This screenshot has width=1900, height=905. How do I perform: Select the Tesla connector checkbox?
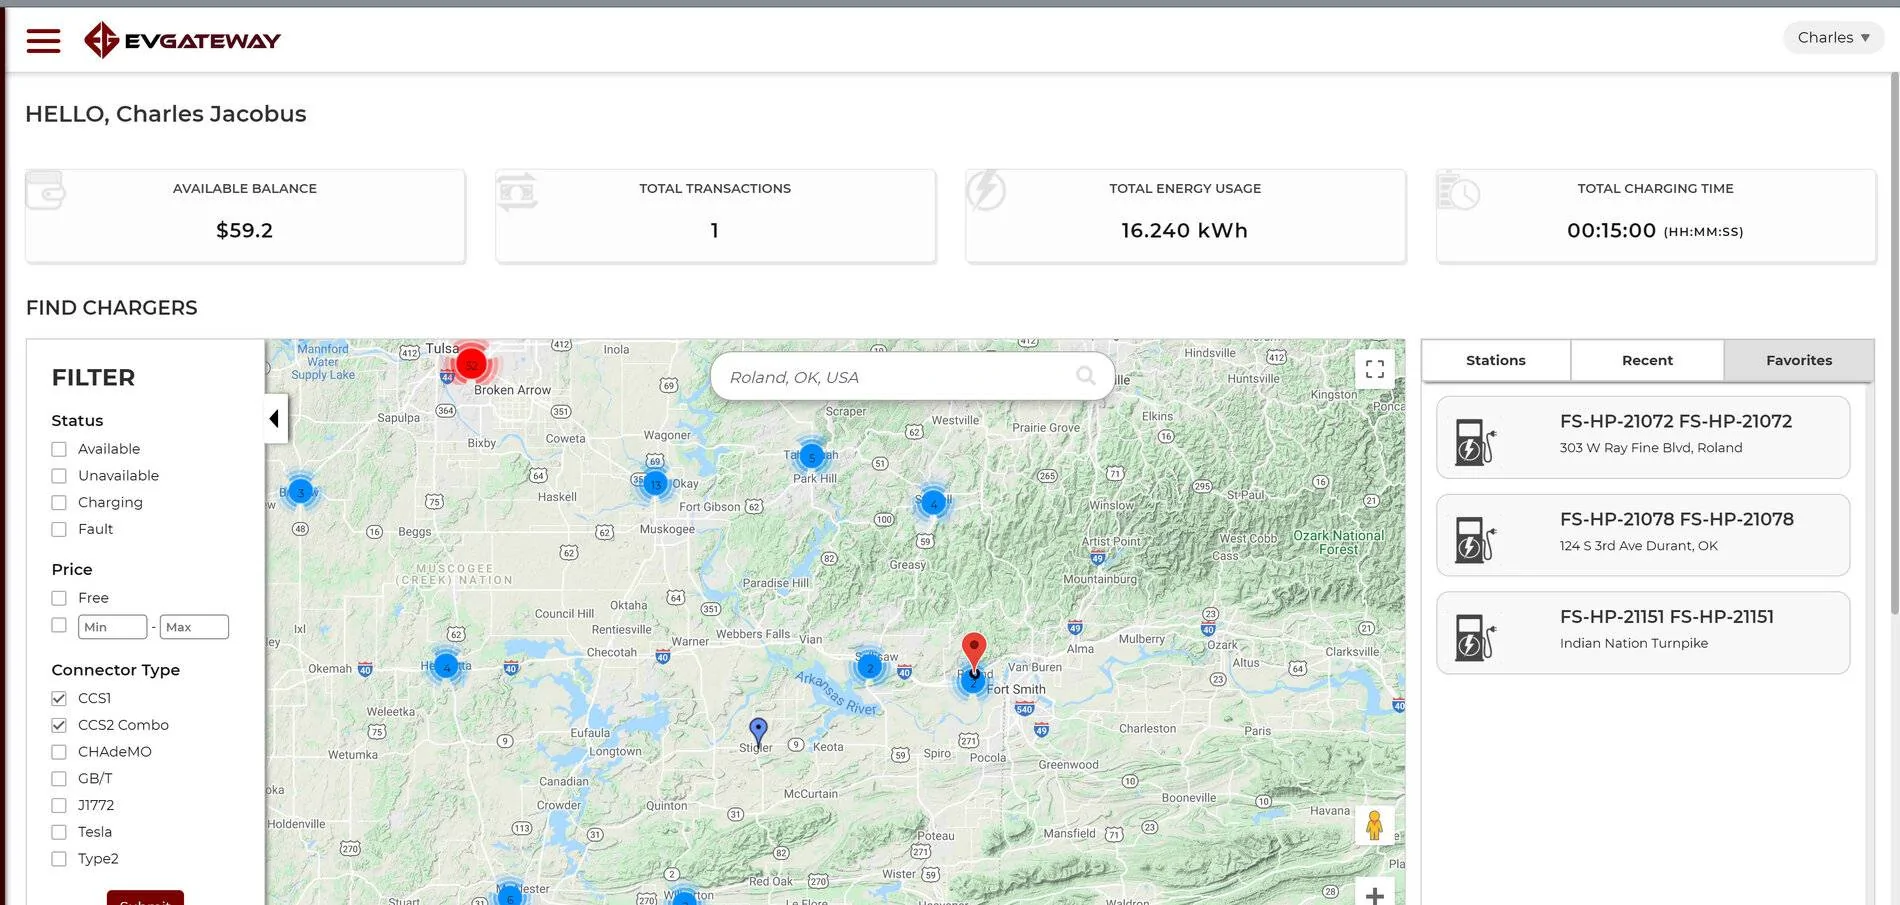tap(59, 832)
